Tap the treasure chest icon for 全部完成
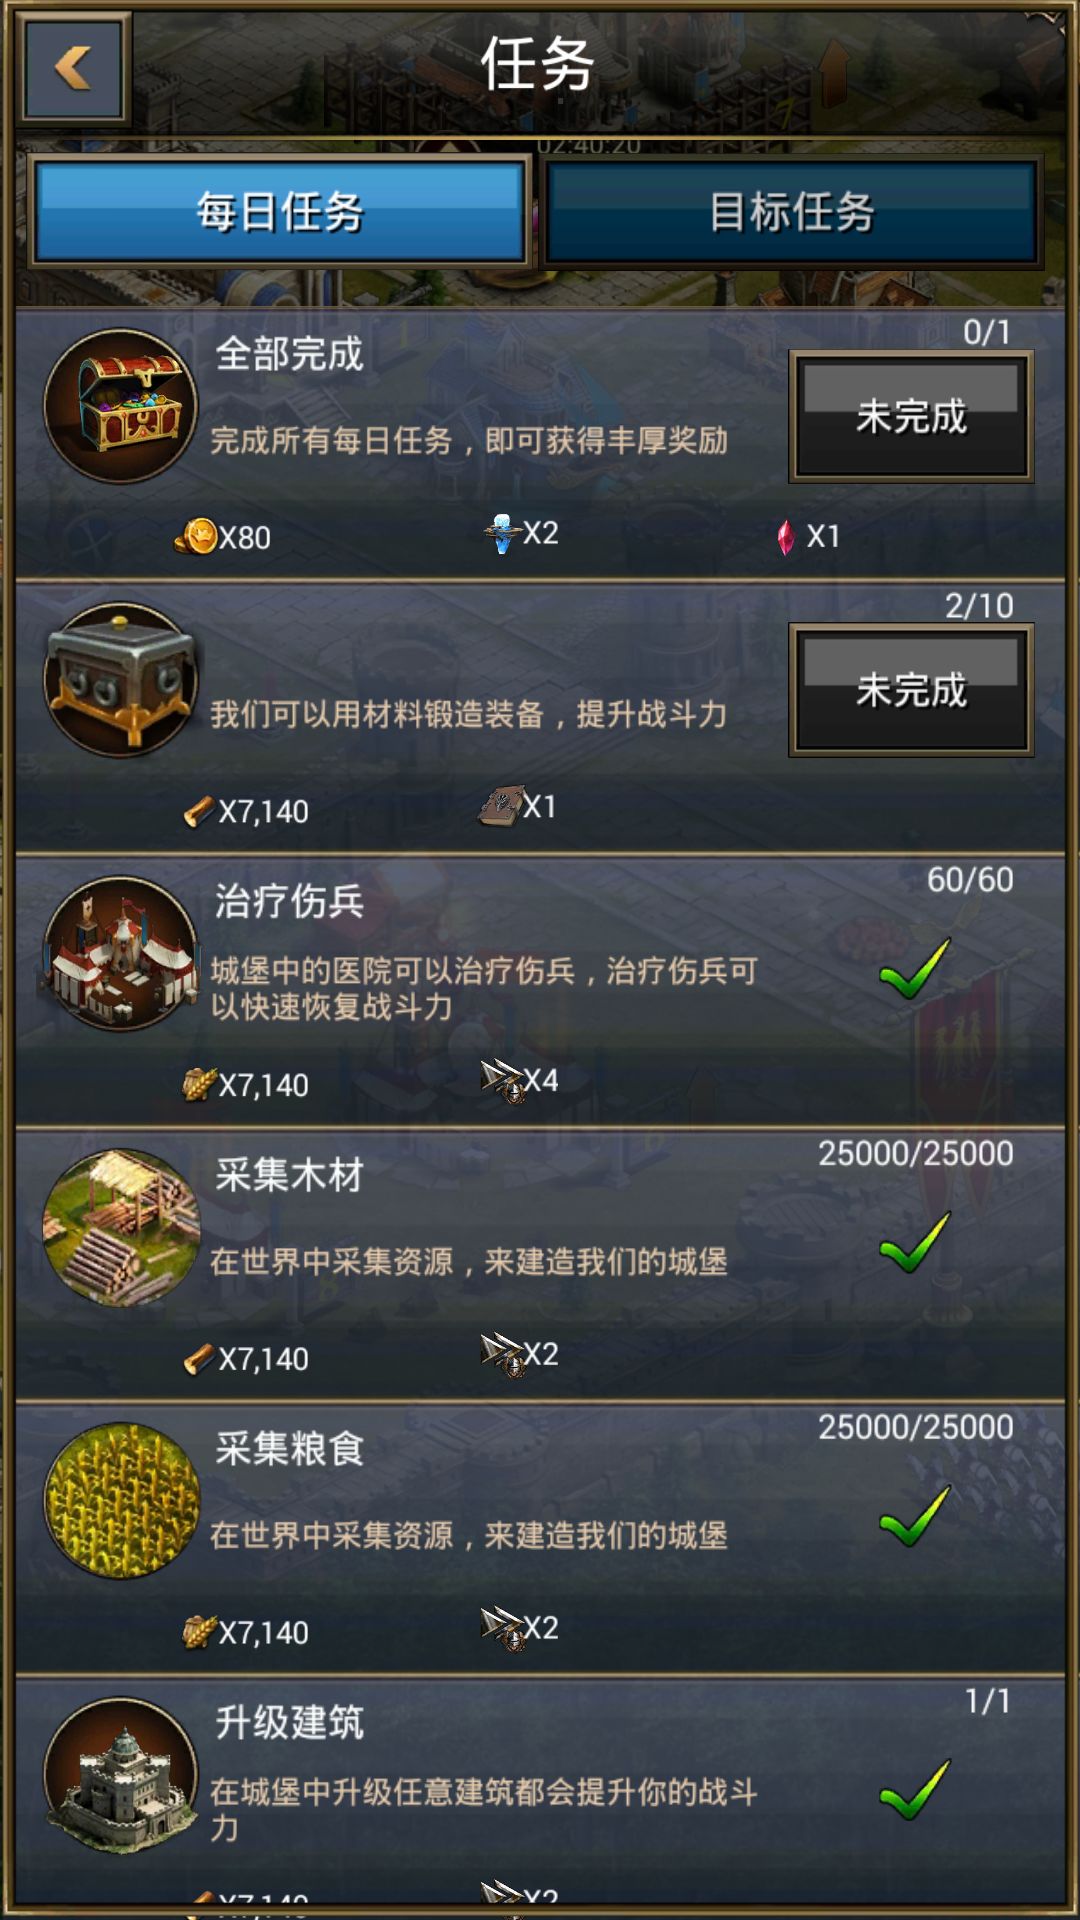The image size is (1080, 1920). point(120,406)
